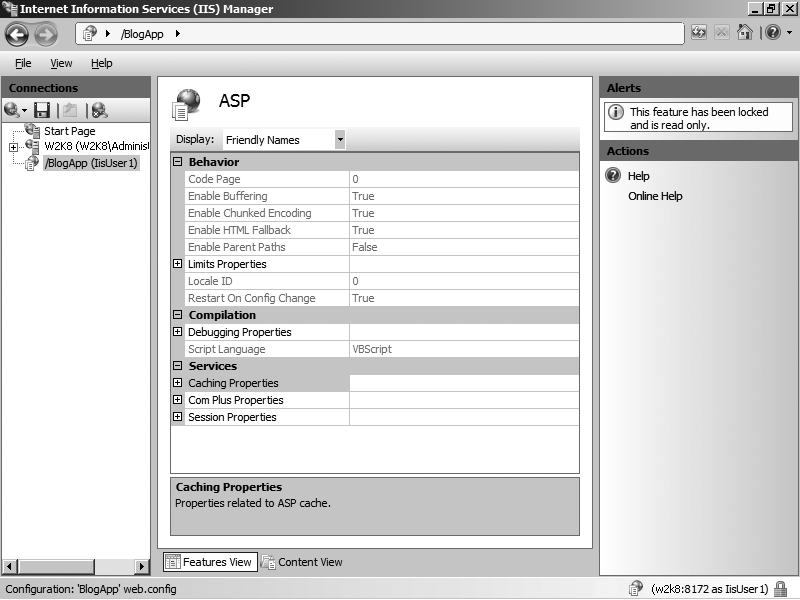
Task: Save current connections with floppy disk icon
Action: tap(42, 110)
